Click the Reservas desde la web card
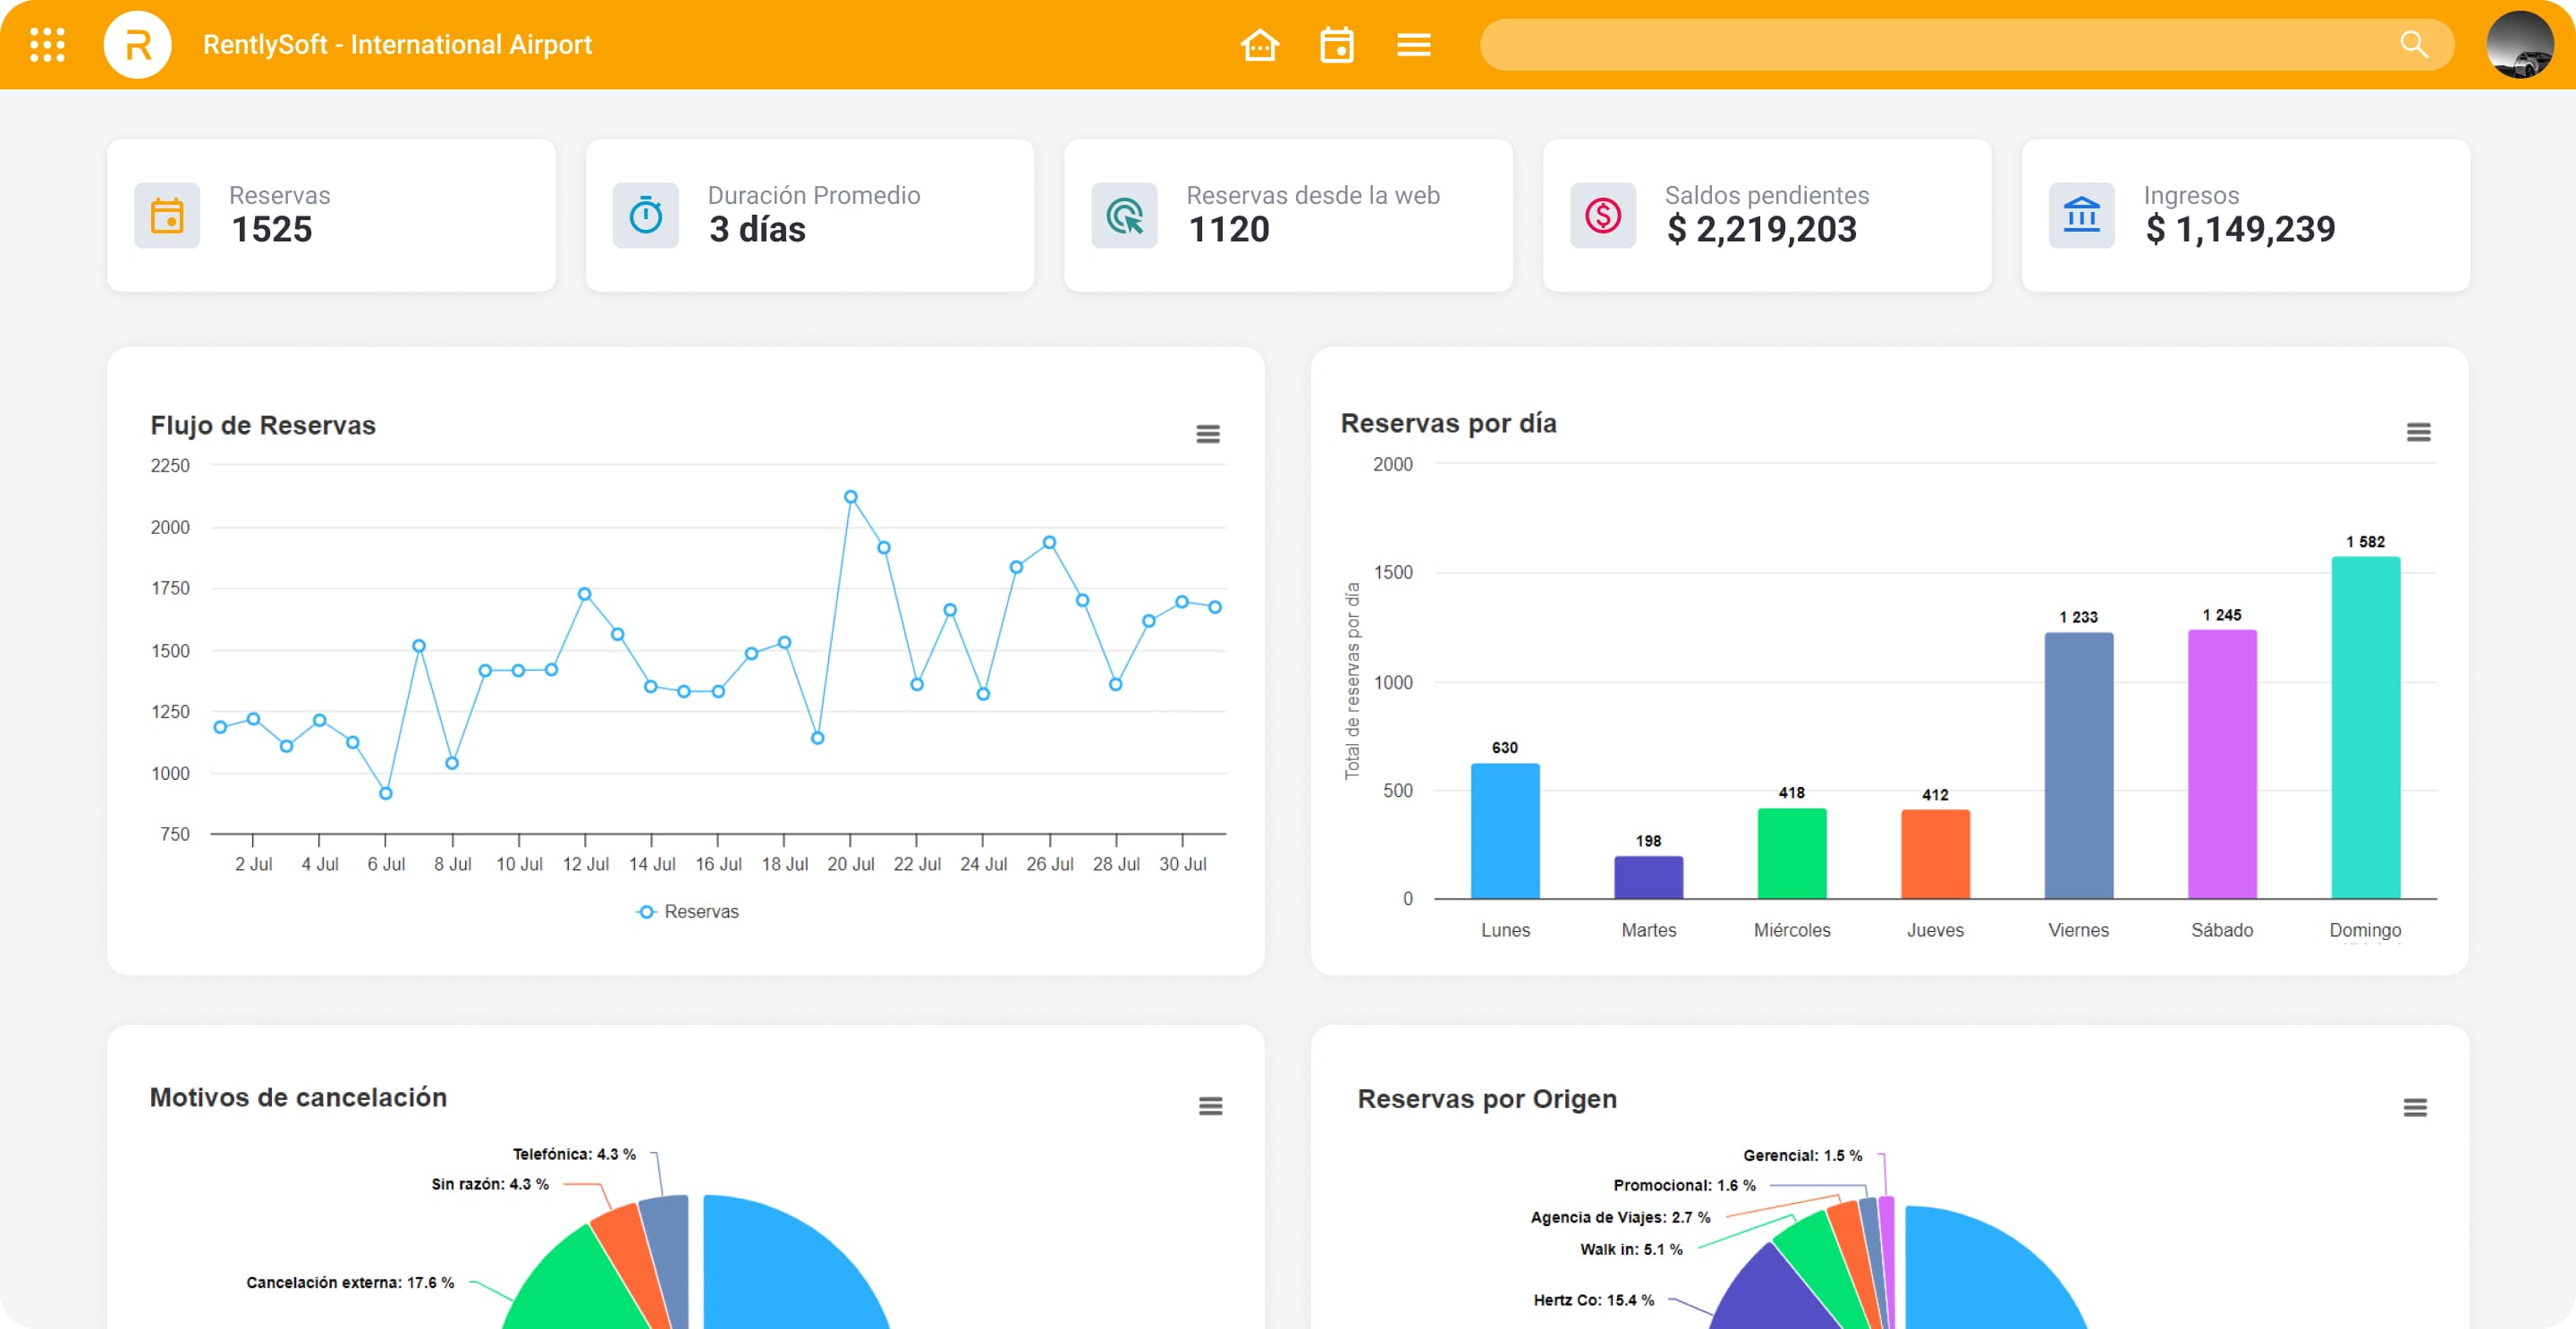The image size is (2576, 1329). coord(1288,215)
